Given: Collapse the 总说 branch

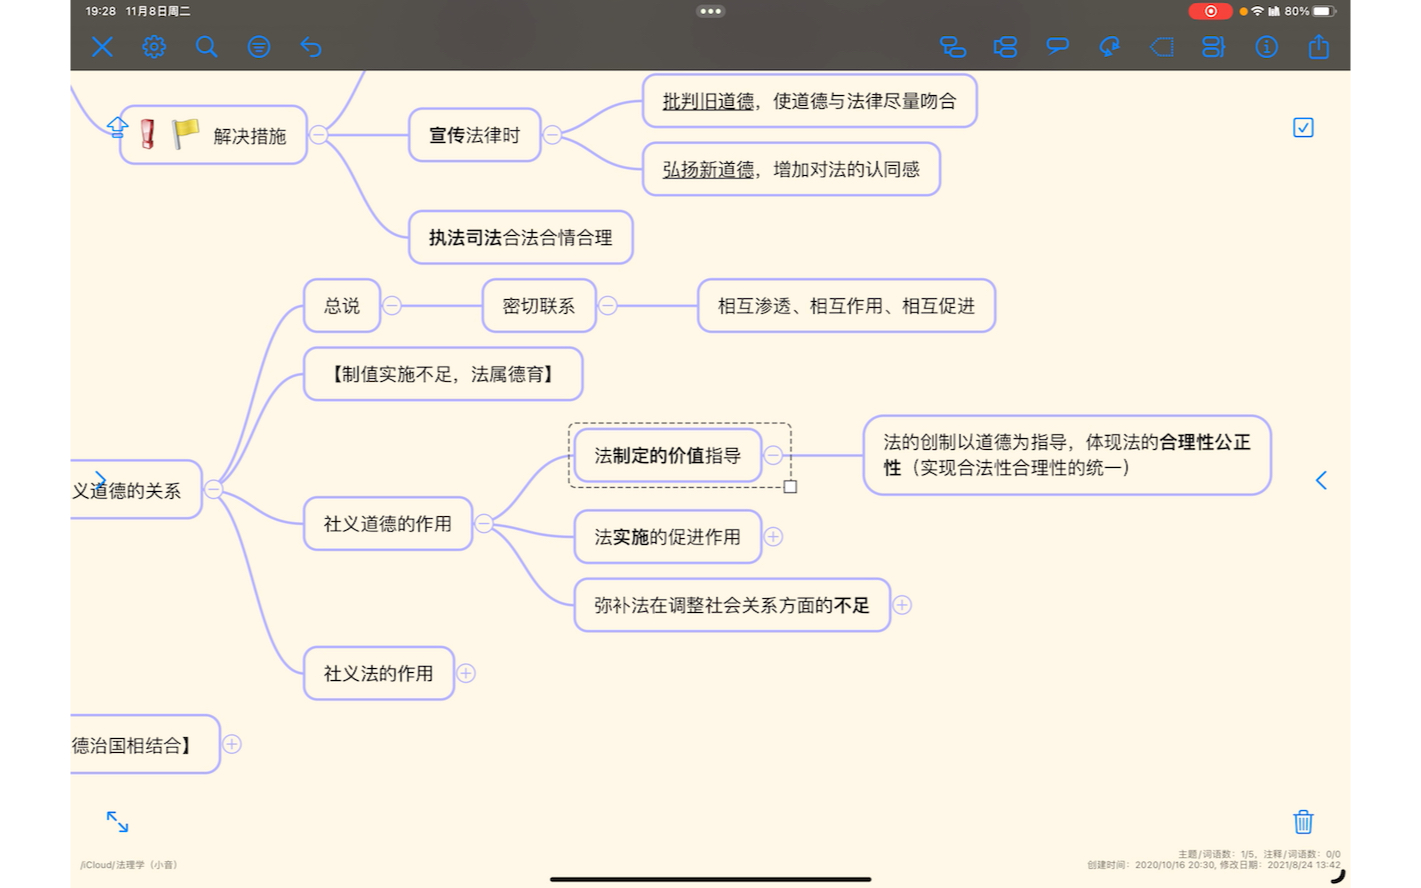Looking at the screenshot, I should pyautogui.click(x=392, y=305).
